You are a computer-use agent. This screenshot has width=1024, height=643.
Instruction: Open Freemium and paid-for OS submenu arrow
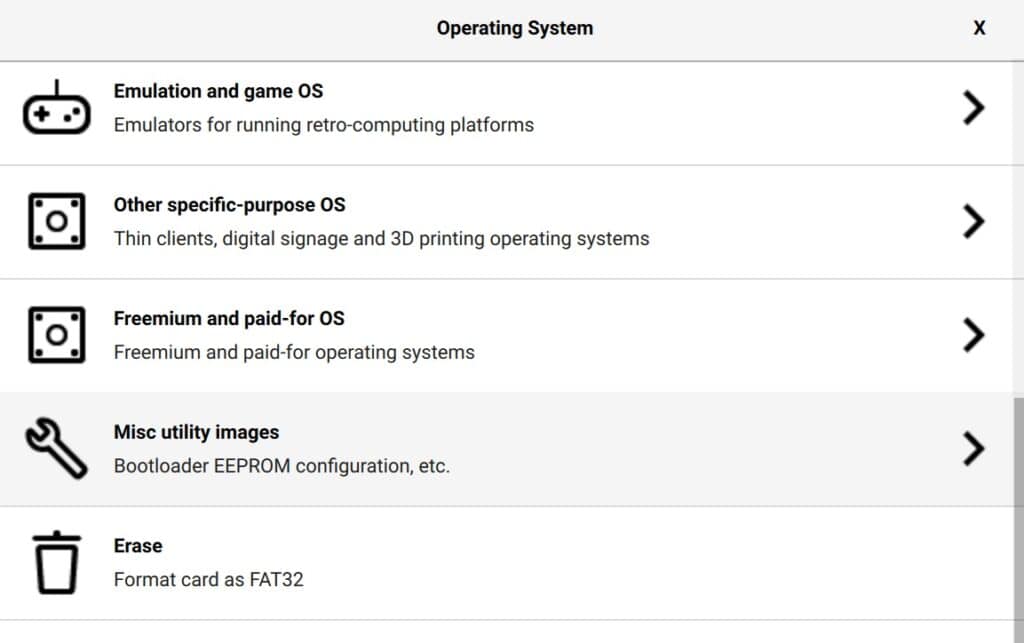(x=973, y=335)
